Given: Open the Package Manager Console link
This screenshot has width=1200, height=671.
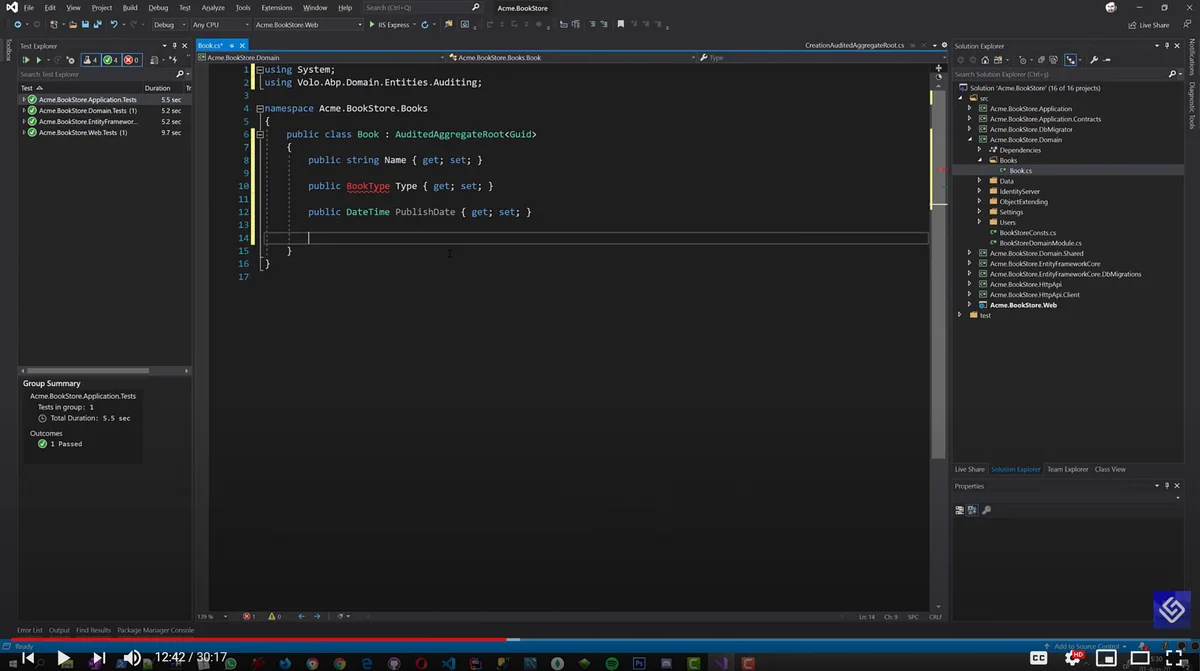Looking at the screenshot, I should pyautogui.click(x=155, y=630).
